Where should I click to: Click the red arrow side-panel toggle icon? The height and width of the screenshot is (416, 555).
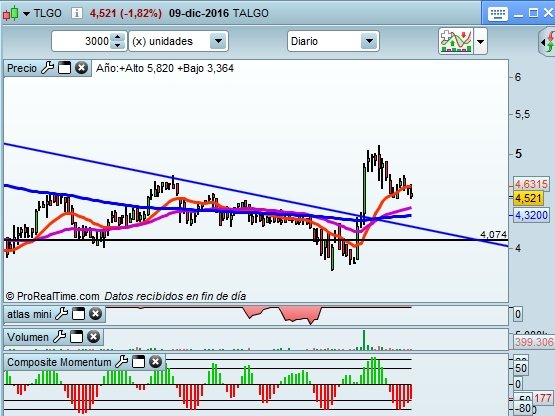548,42
